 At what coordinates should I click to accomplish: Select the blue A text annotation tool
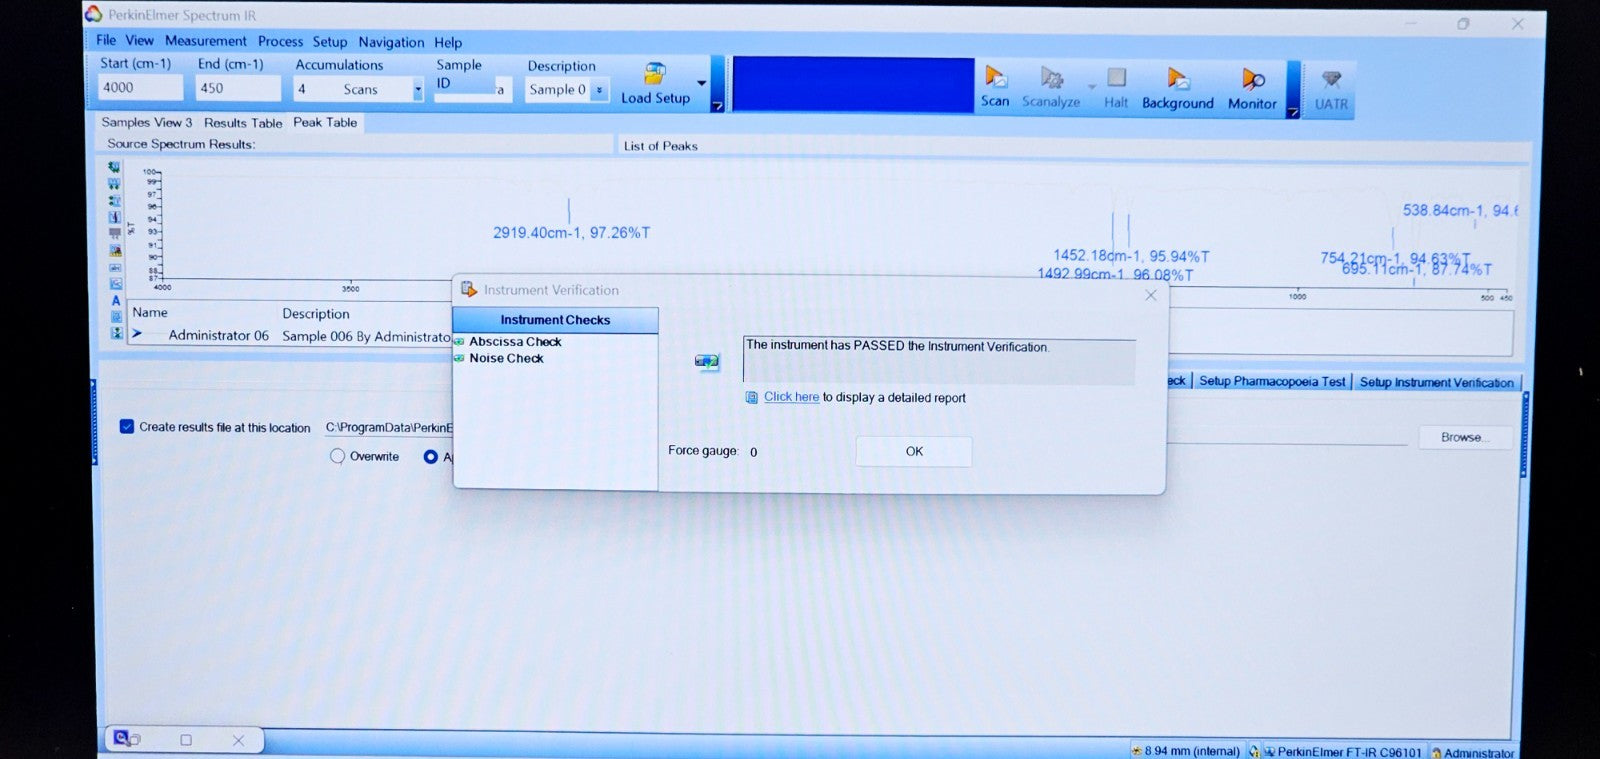(x=116, y=300)
